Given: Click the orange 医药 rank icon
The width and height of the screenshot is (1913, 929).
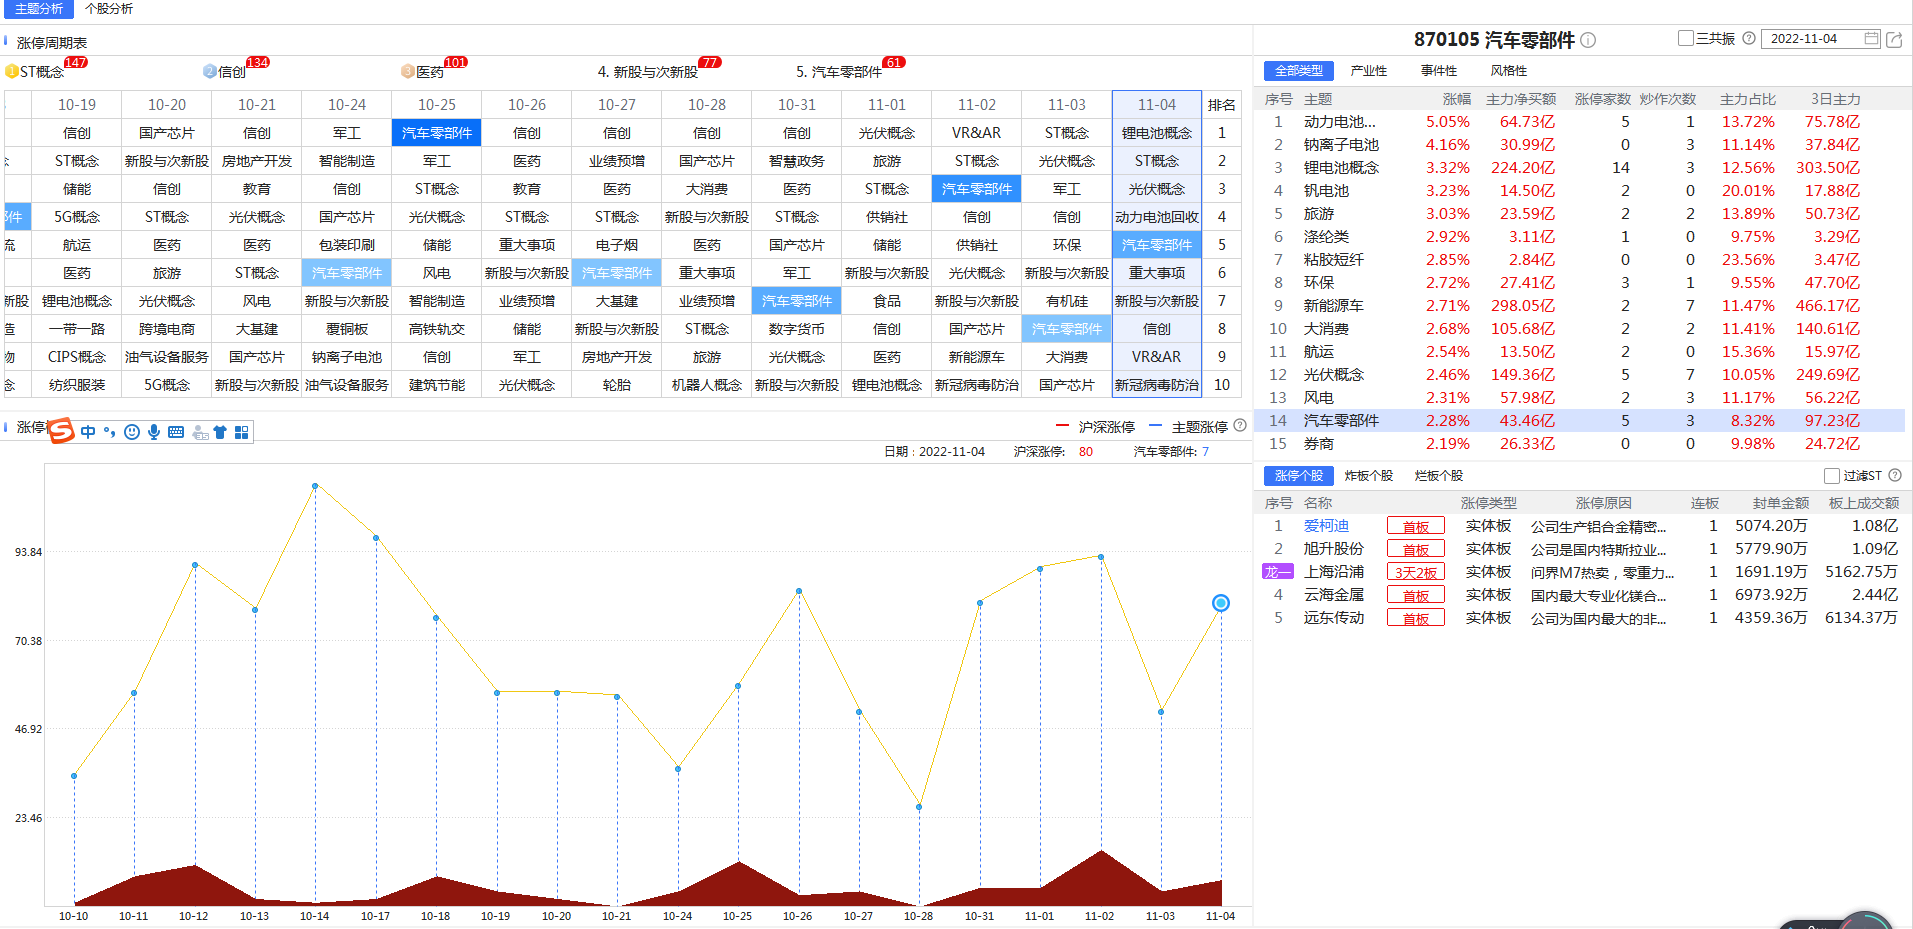Looking at the screenshot, I should point(408,71).
